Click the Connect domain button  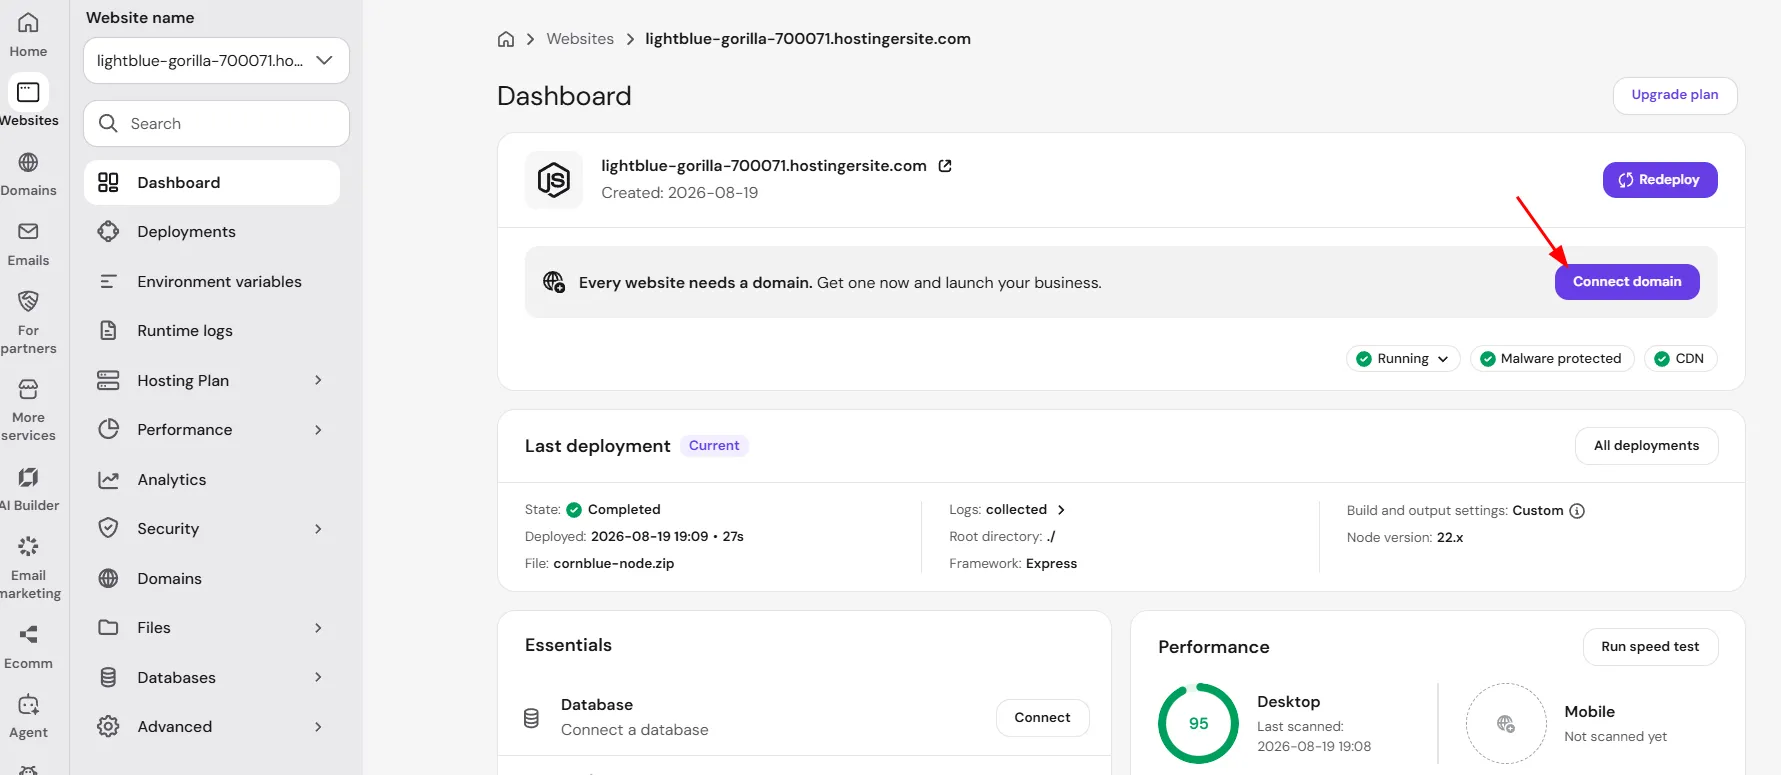(1627, 282)
